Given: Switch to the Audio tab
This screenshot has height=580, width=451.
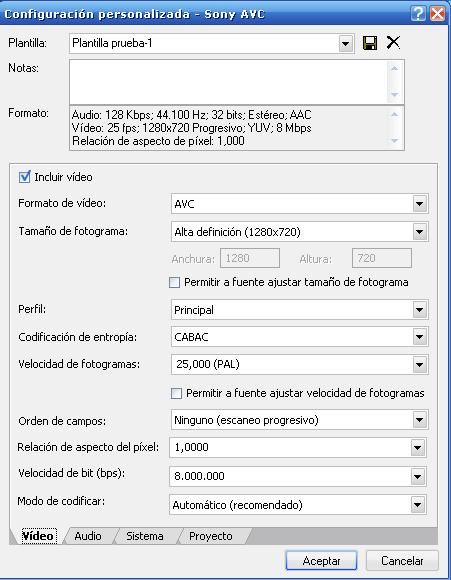Looking at the screenshot, I should (x=88, y=536).
